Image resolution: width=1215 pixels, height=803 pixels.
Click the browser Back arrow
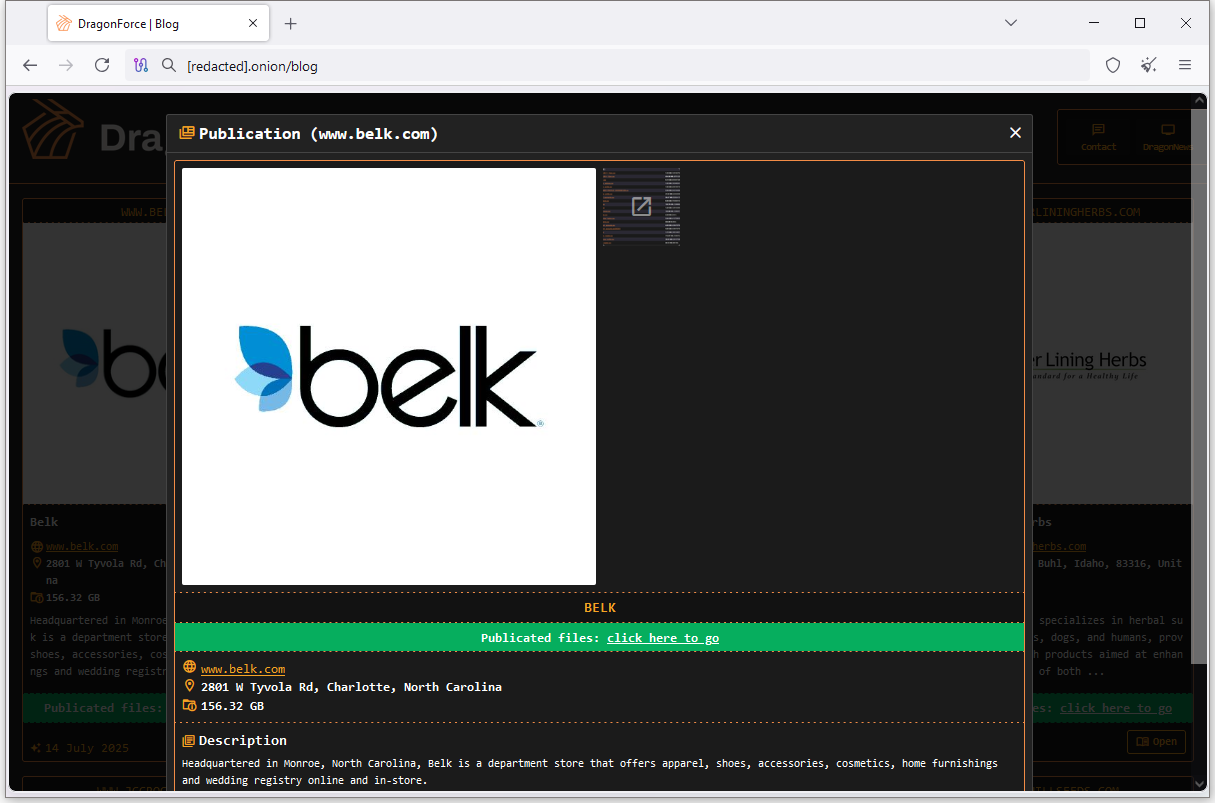[30, 65]
